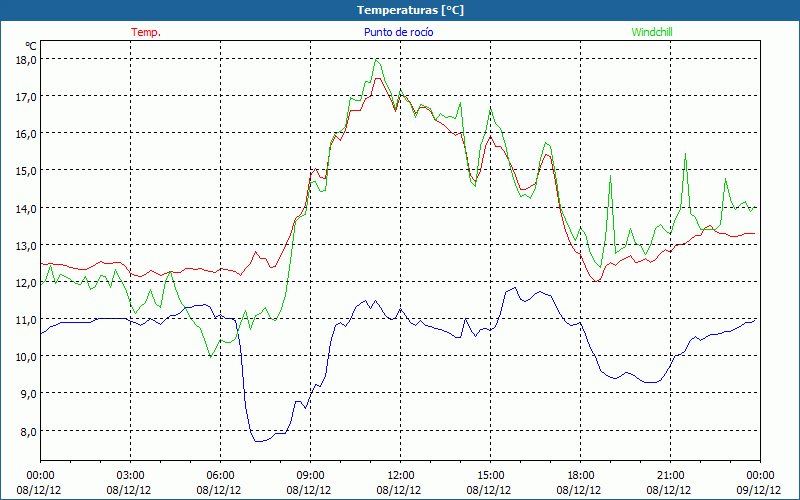
Task: Click the 9,0 y-axis value
Action: [x=29, y=394]
